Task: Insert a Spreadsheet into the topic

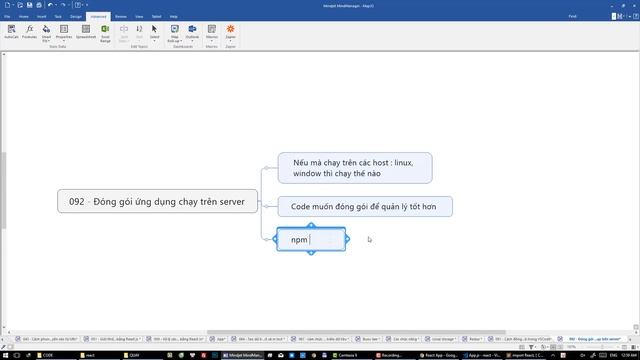Action: point(86,32)
